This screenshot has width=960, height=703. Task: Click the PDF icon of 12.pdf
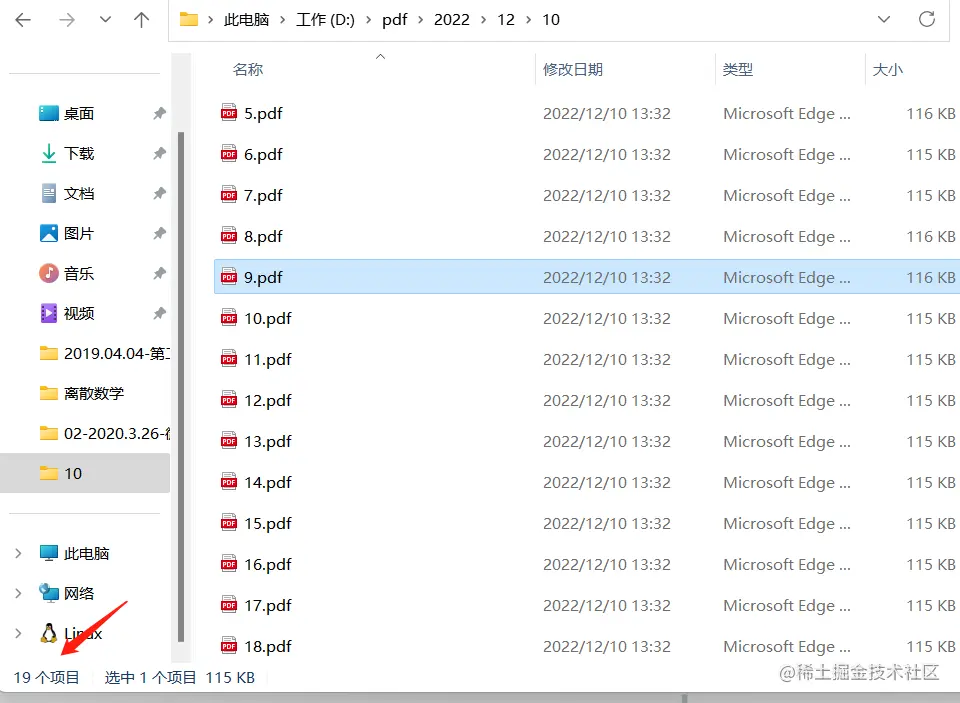[229, 400]
